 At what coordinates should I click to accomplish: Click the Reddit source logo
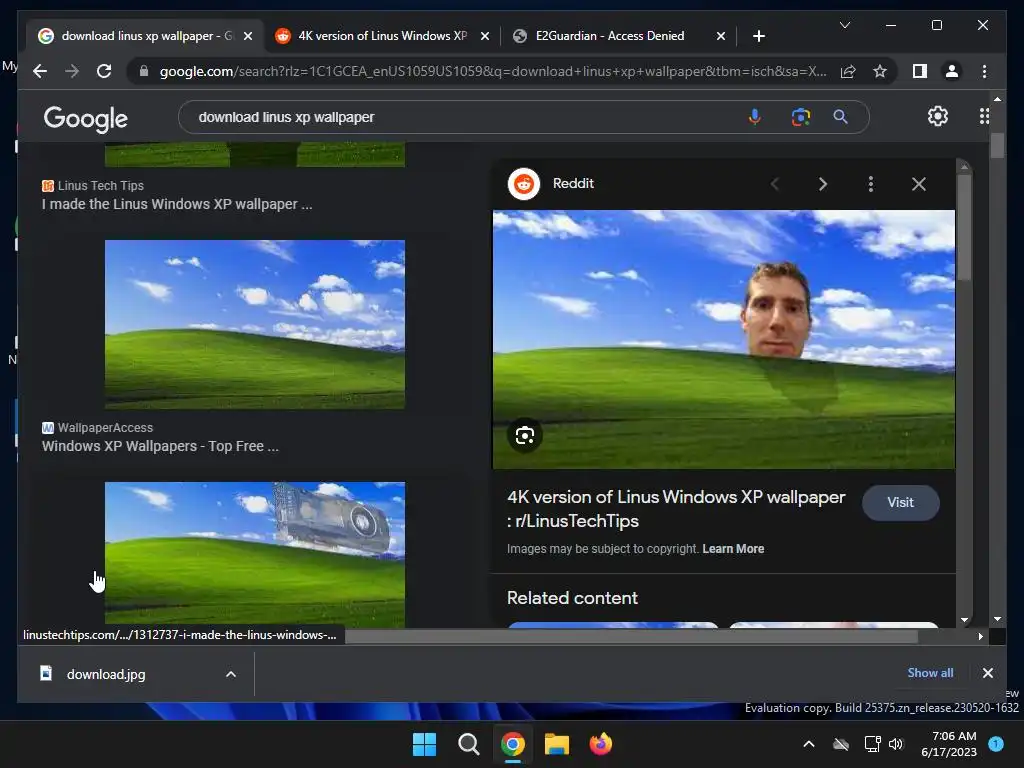(524, 184)
